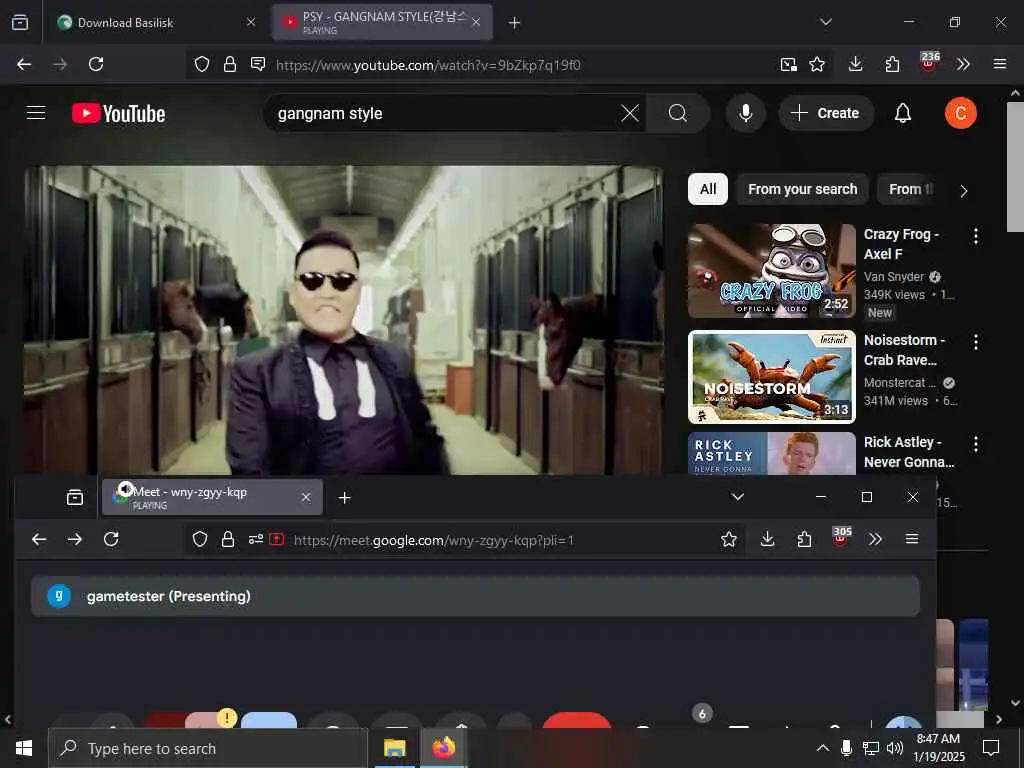The image size is (1024, 768).
Task: Open the permissions icon on the Meet URL bar
Action: (255, 539)
